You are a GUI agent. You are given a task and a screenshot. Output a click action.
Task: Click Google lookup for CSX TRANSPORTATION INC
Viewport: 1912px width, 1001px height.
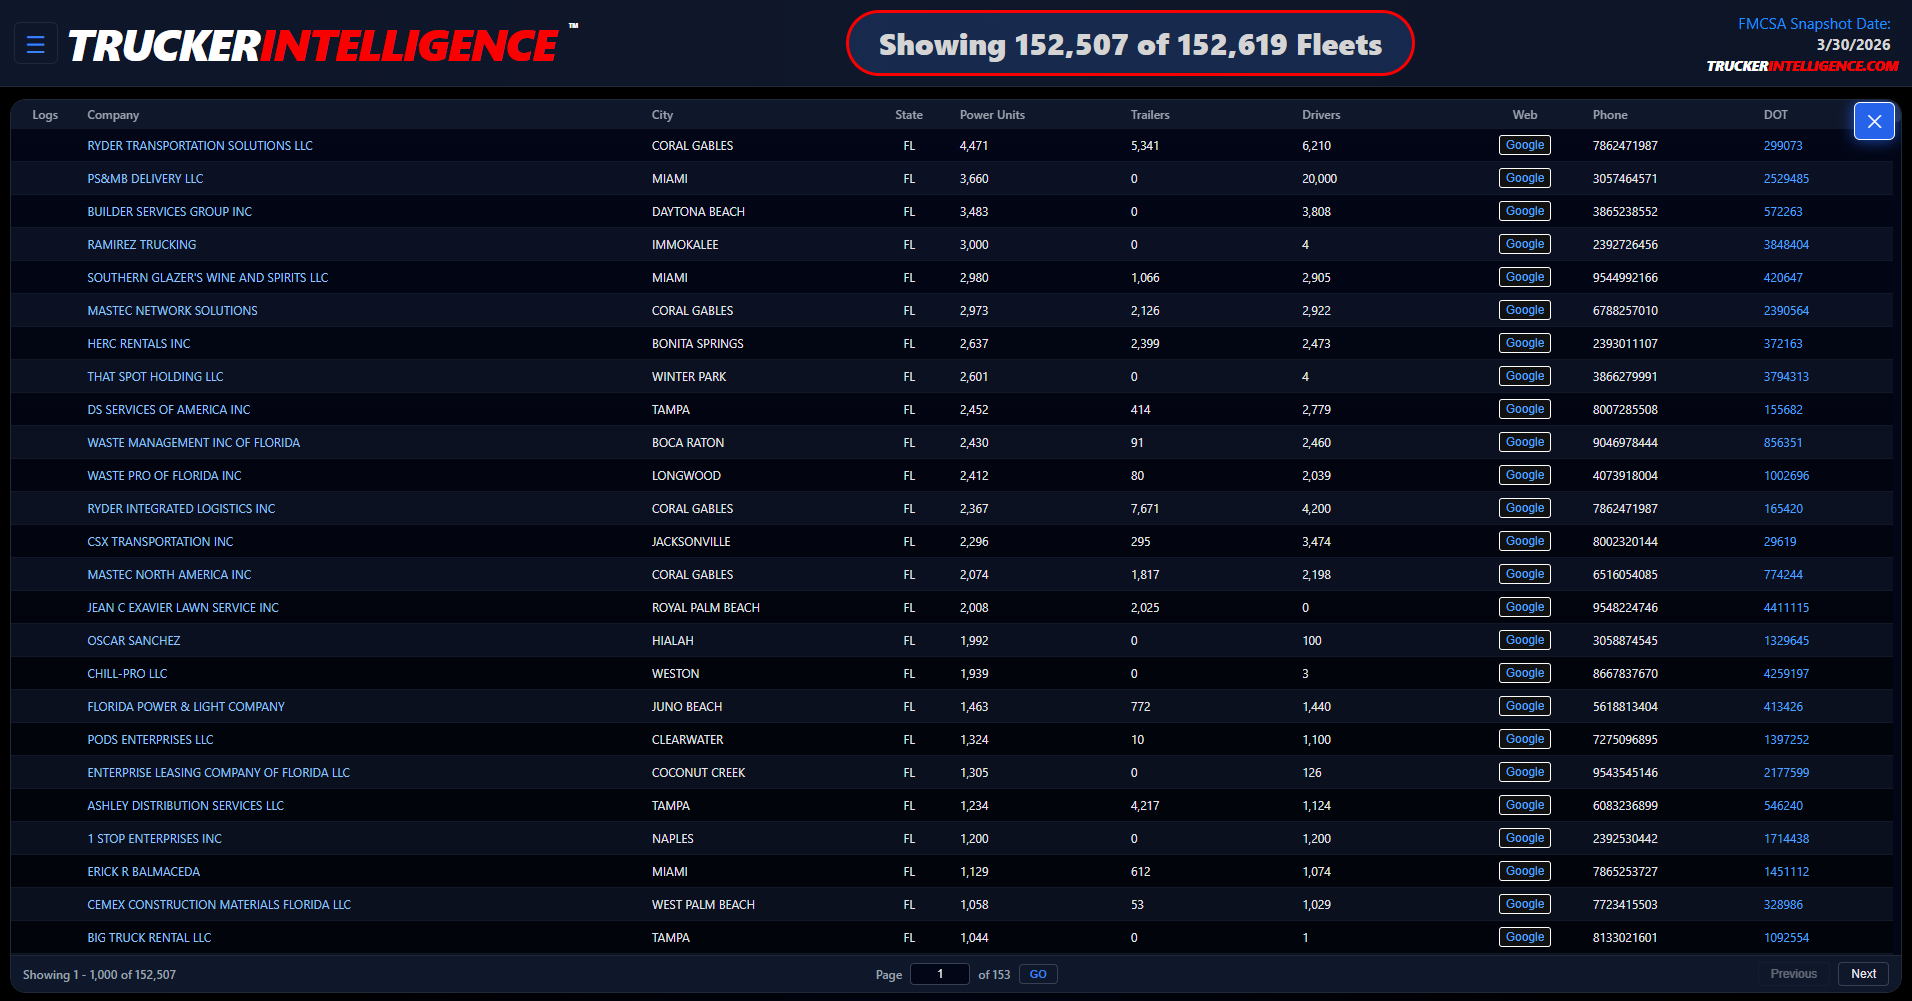pyautogui.click(x=1524, y=540)
